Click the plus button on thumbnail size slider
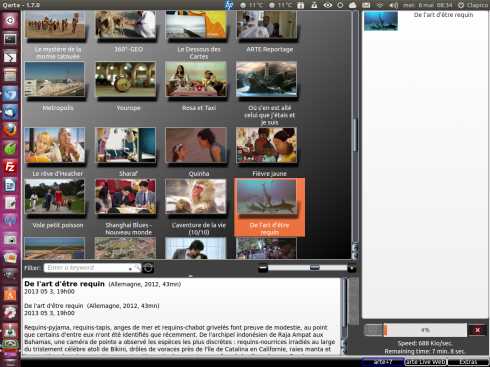Viewport: 490px width, 367px height. pyautogui.click(x=351, y=268)
